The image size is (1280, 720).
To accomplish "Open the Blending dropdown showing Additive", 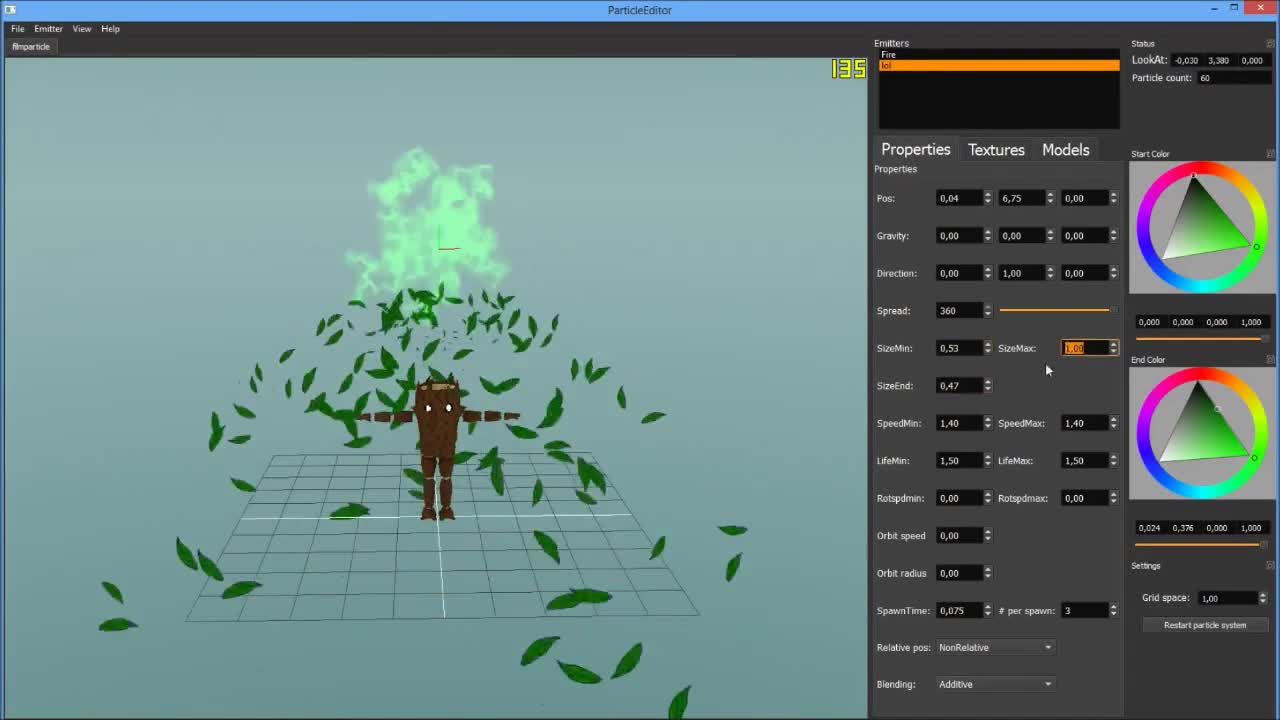I will (x=995, y=684).
